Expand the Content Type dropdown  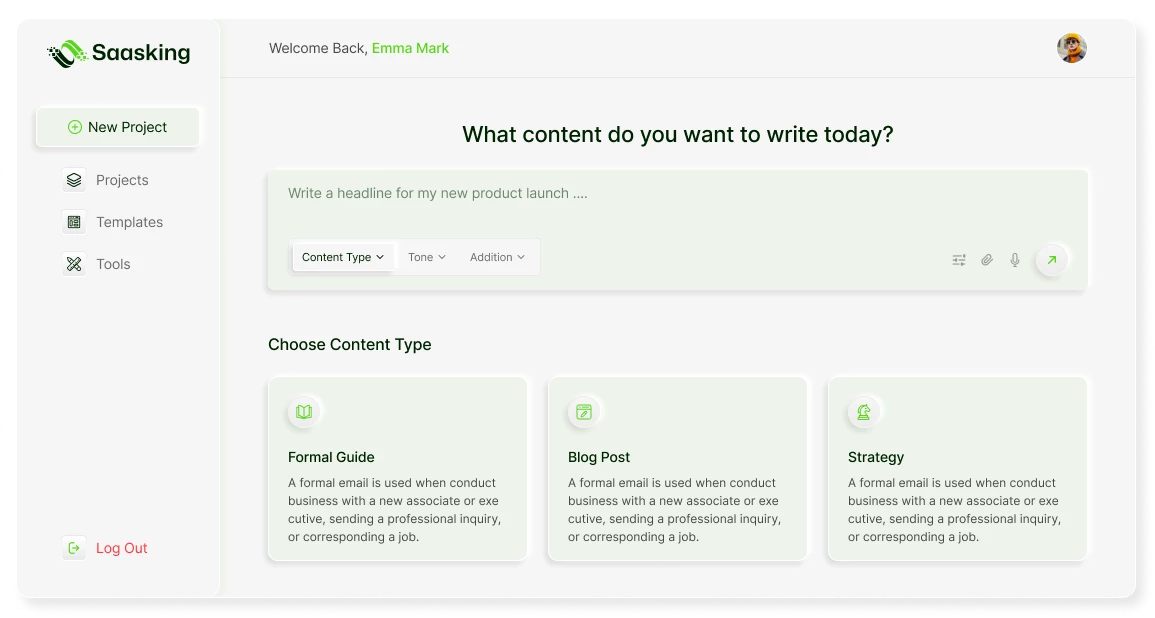pos(343,257)
